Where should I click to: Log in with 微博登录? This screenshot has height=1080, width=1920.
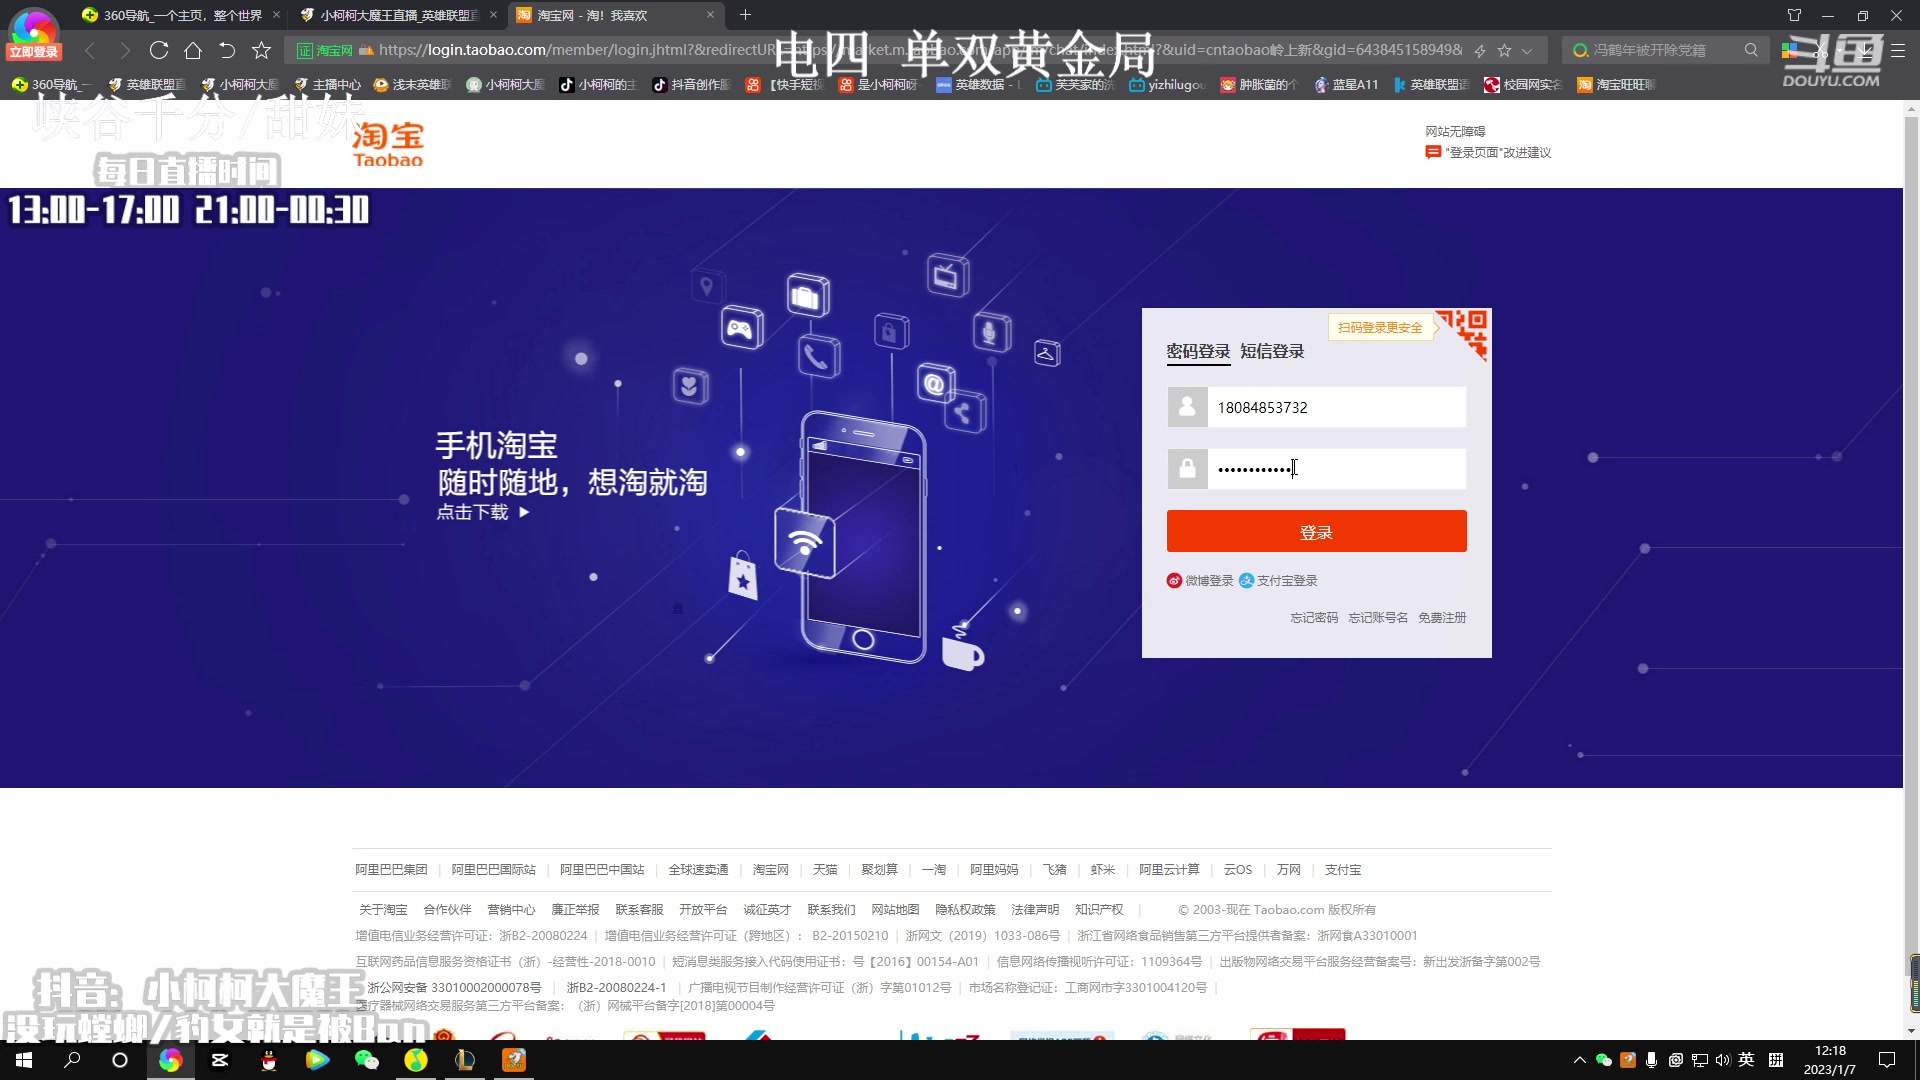(x=1200, y=580)
